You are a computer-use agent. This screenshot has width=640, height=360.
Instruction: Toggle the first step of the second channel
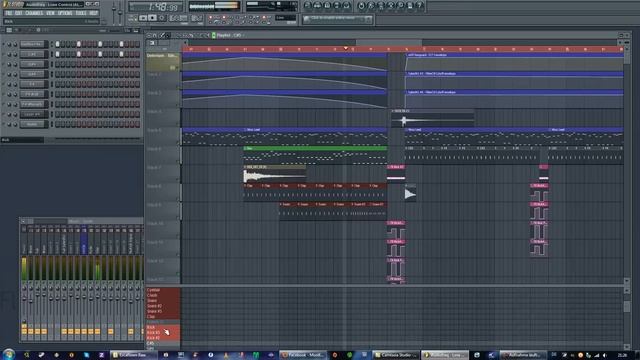[x=57, y=54]
